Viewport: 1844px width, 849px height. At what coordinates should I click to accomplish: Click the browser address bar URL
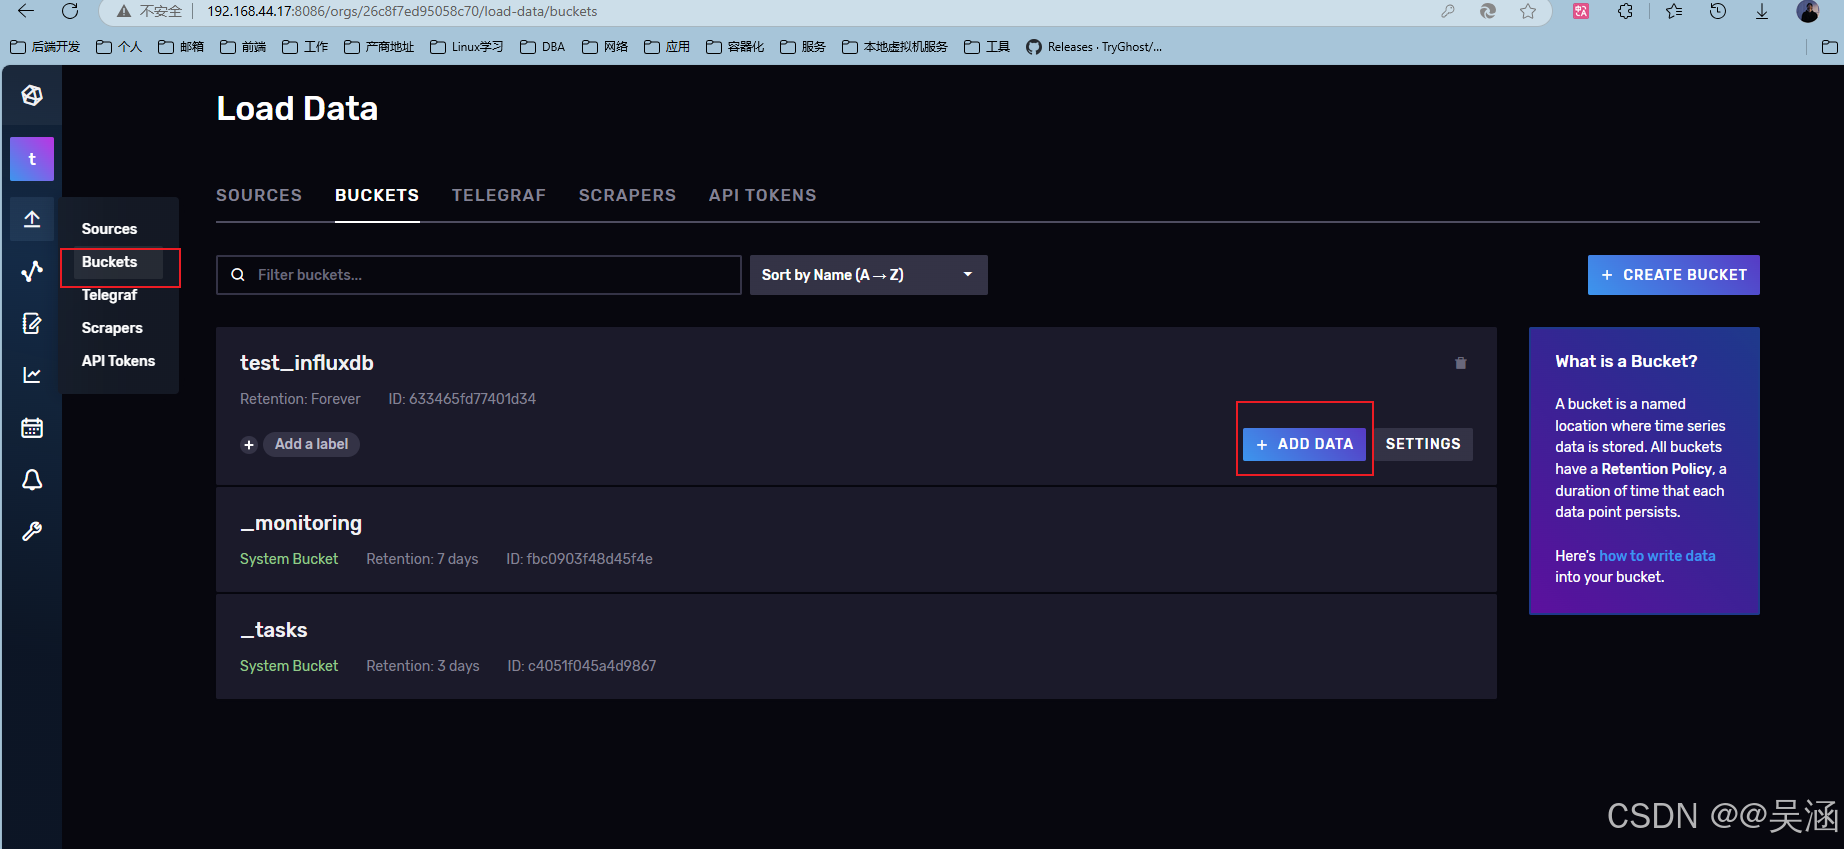click(402, 11)
